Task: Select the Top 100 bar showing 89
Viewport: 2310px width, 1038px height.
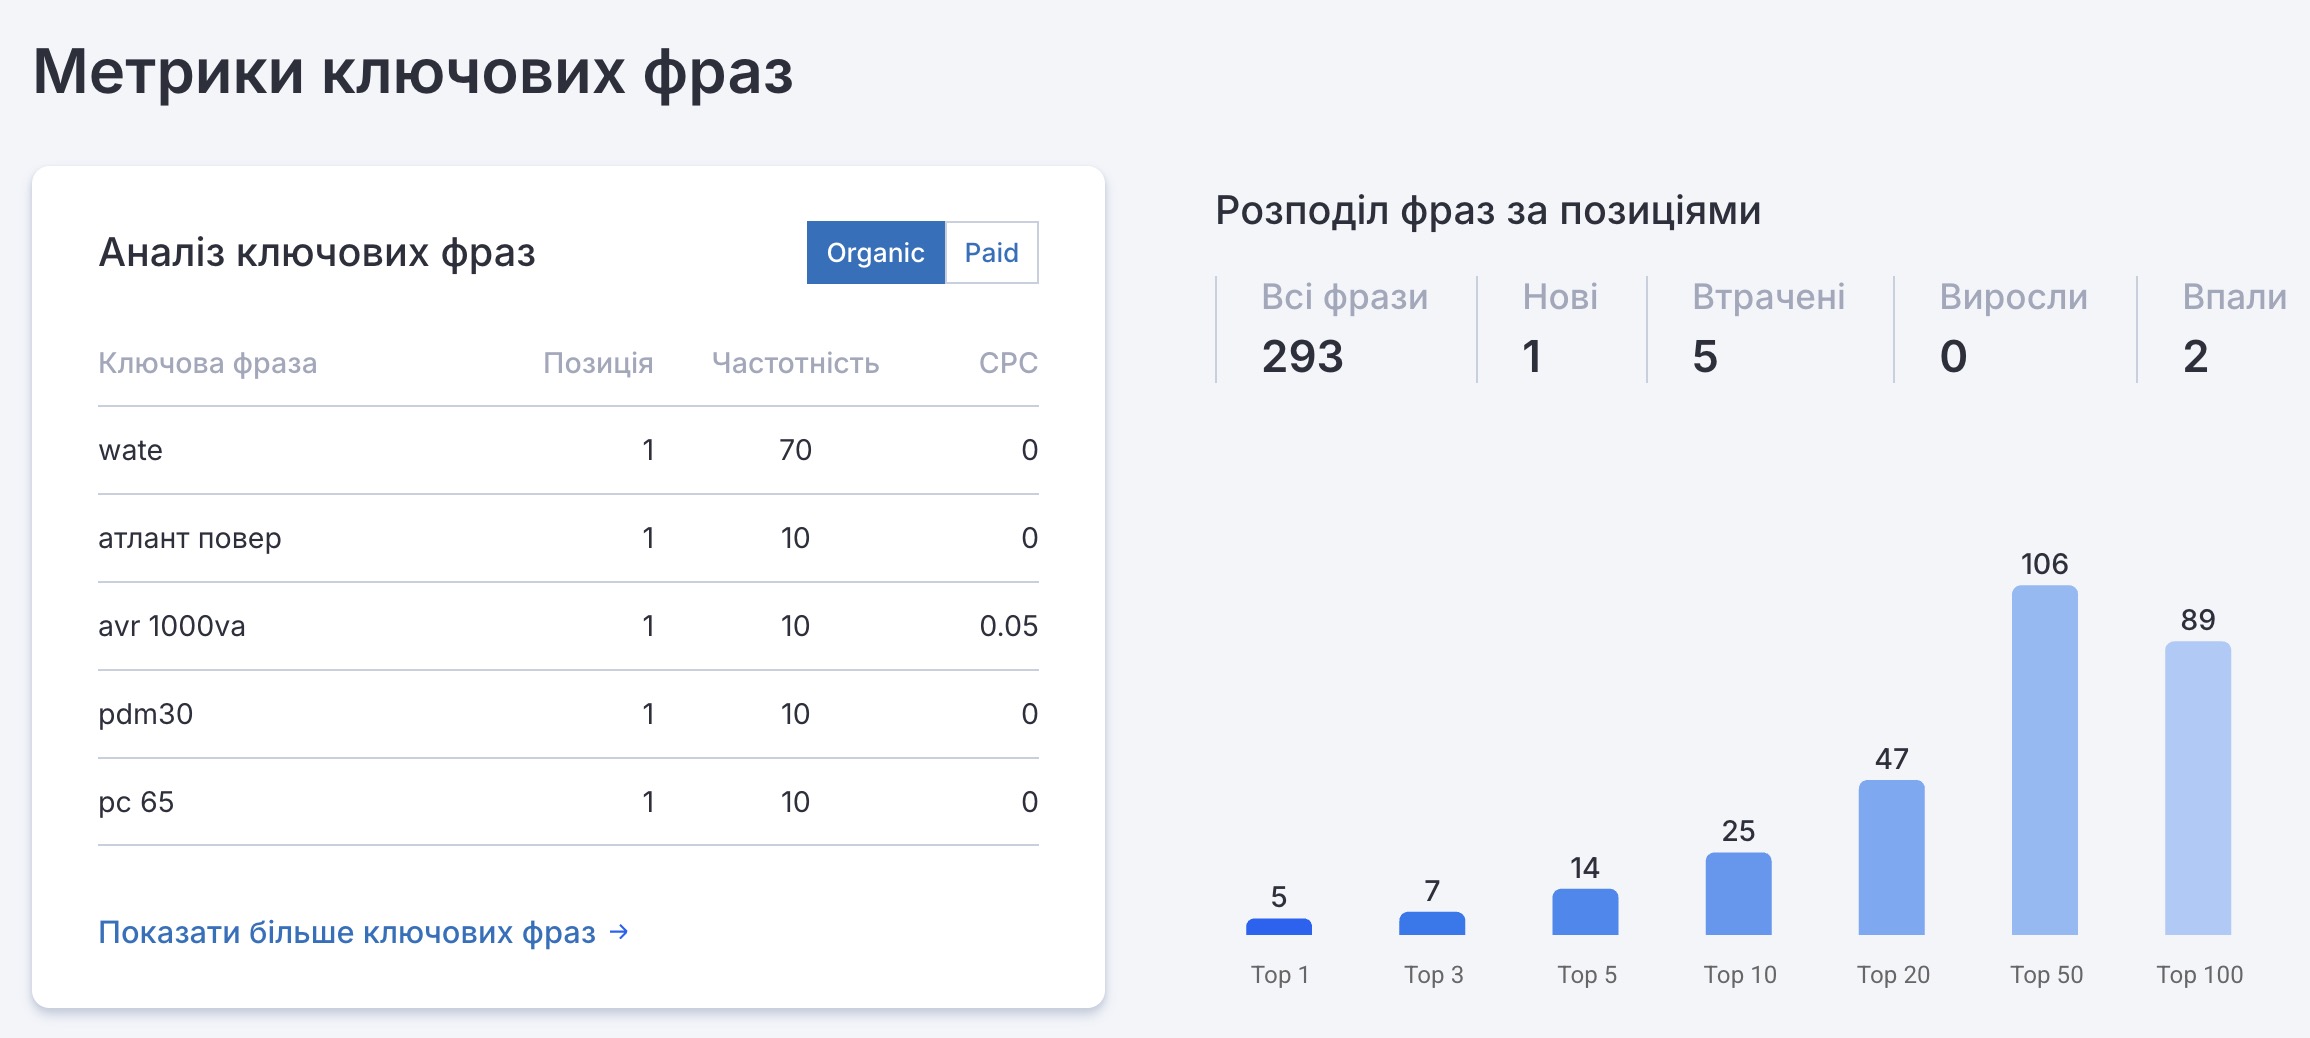Action: [x=2197, y=788]
